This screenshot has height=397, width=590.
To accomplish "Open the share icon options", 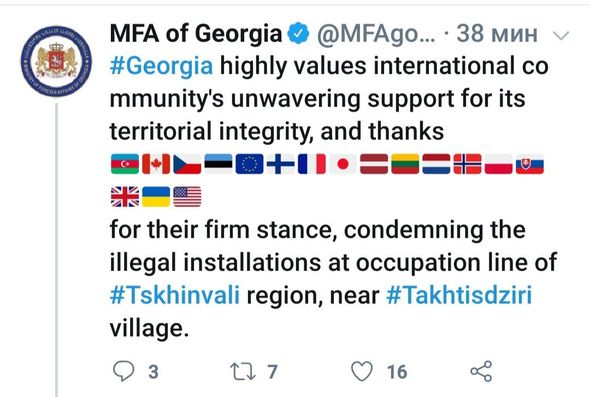I will tap(481, 371).
